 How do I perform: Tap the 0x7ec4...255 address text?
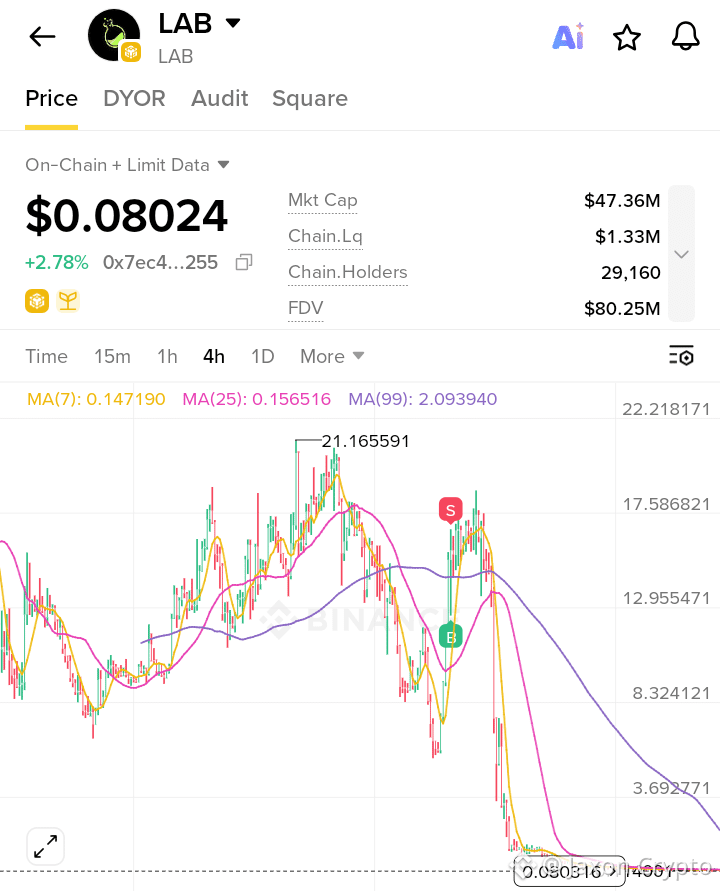tap(160, 263)
